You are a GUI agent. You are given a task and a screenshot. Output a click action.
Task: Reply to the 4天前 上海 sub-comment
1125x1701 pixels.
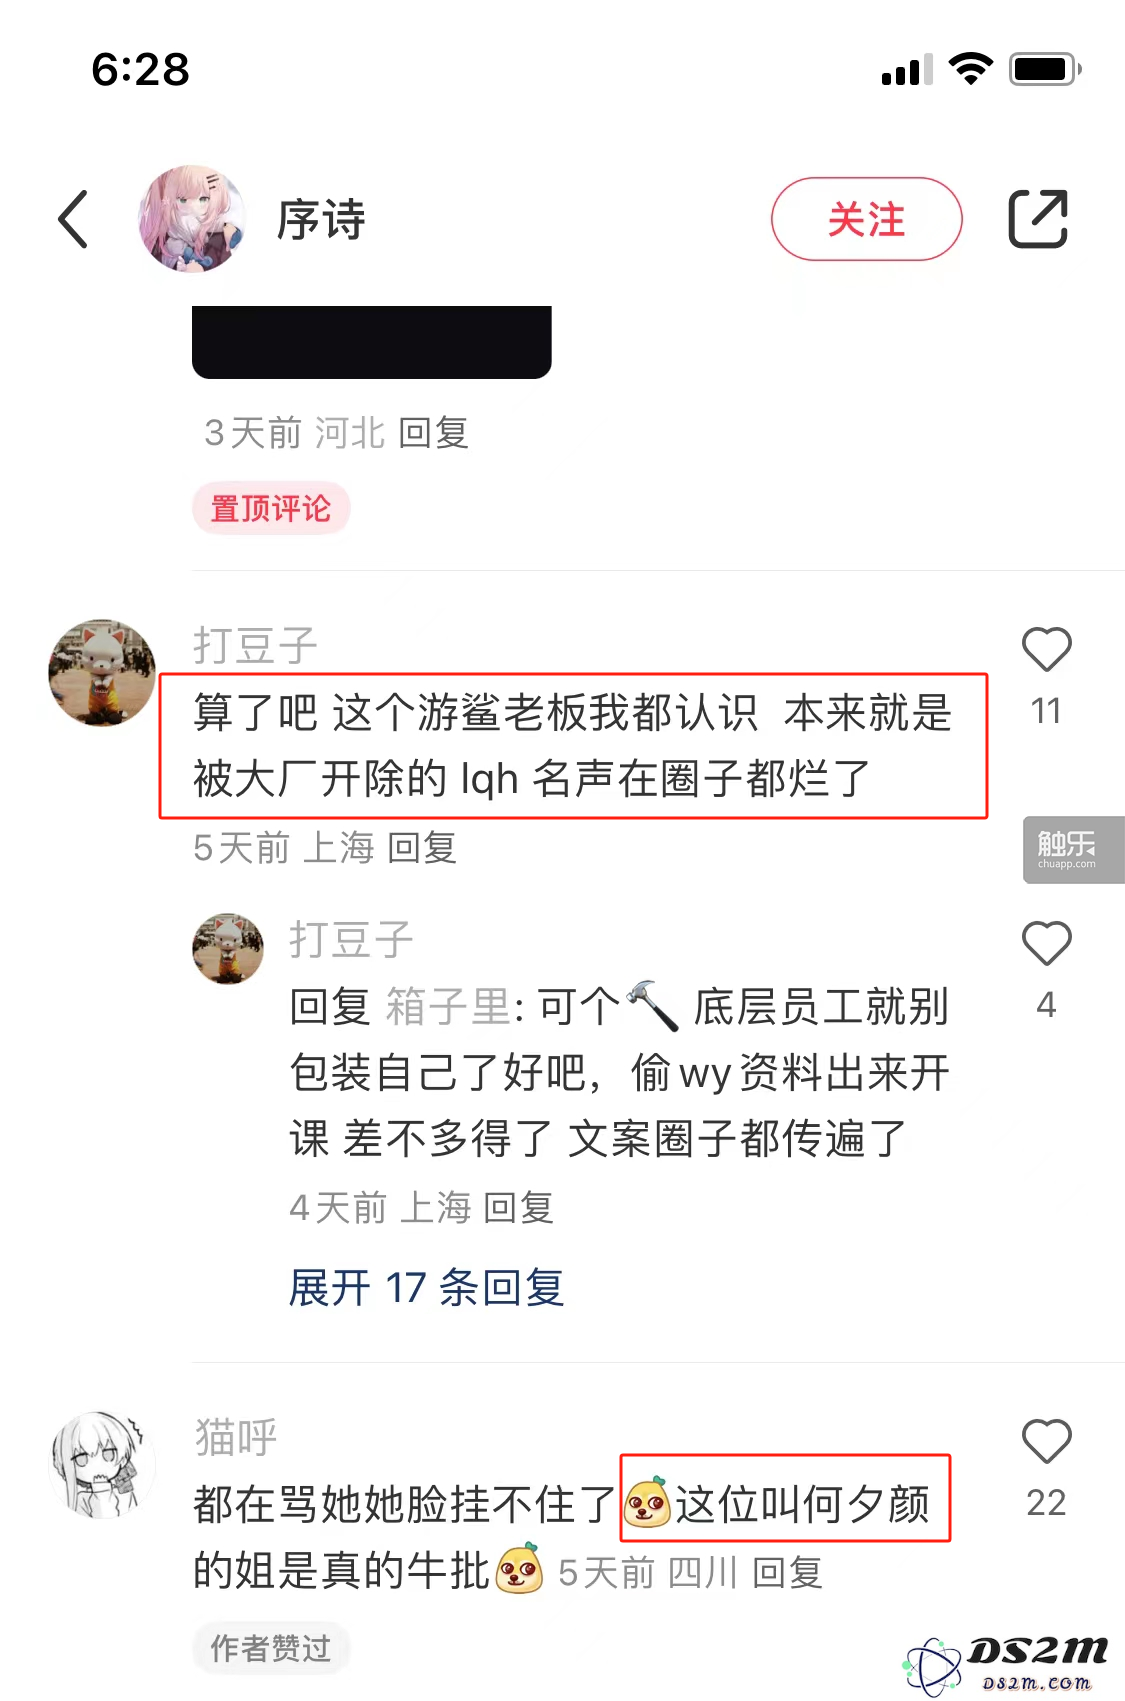[x=517, y=1208]
